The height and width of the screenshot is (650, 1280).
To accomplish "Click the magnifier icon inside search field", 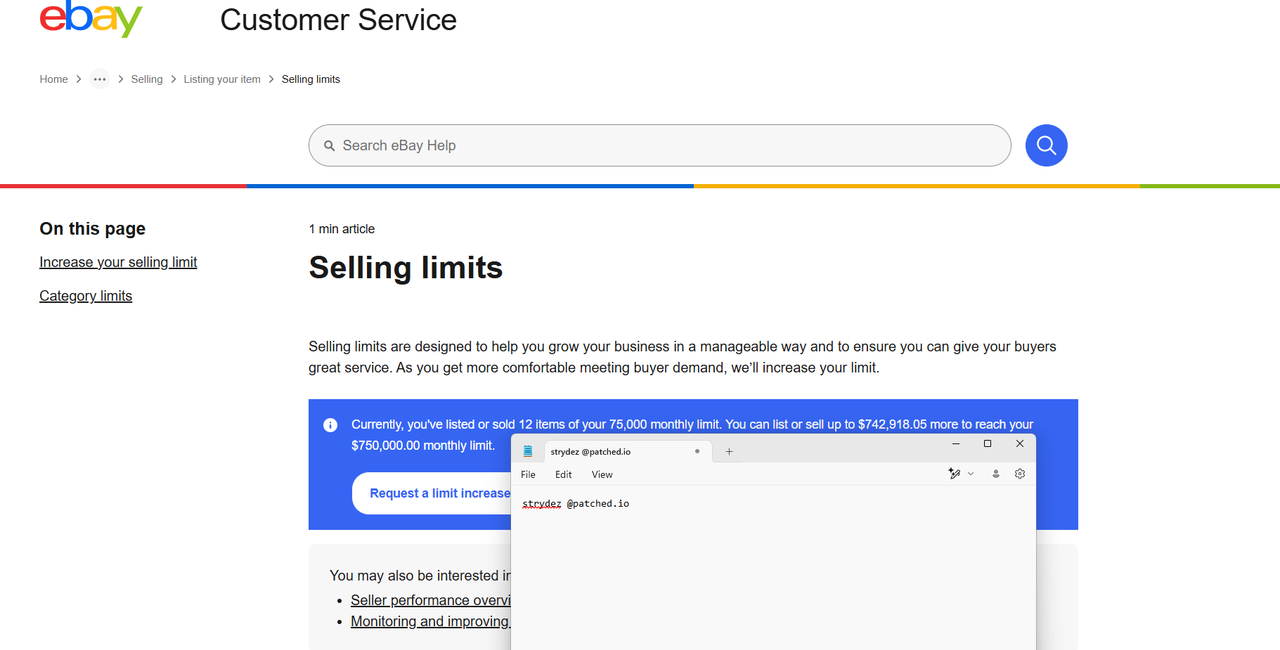I will point(329,146).
